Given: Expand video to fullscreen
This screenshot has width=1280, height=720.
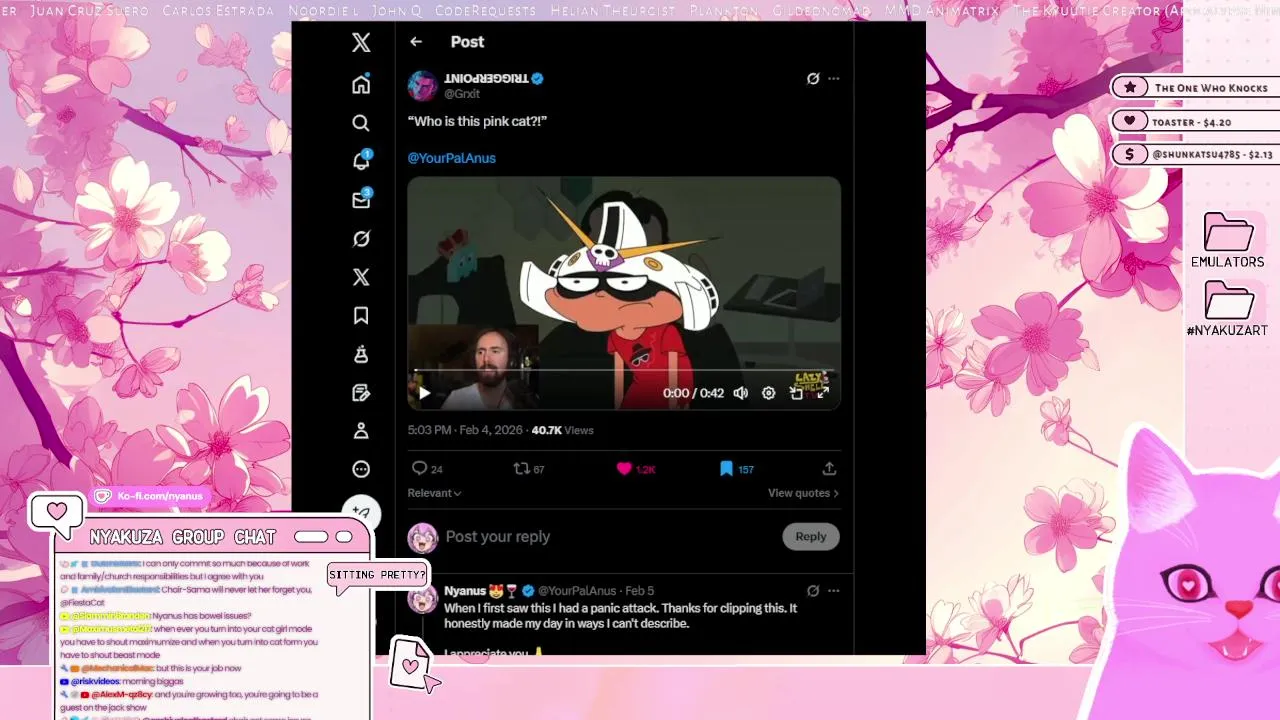Looking at the screenshot, I should pyautogui.click(x=823, y=393).
